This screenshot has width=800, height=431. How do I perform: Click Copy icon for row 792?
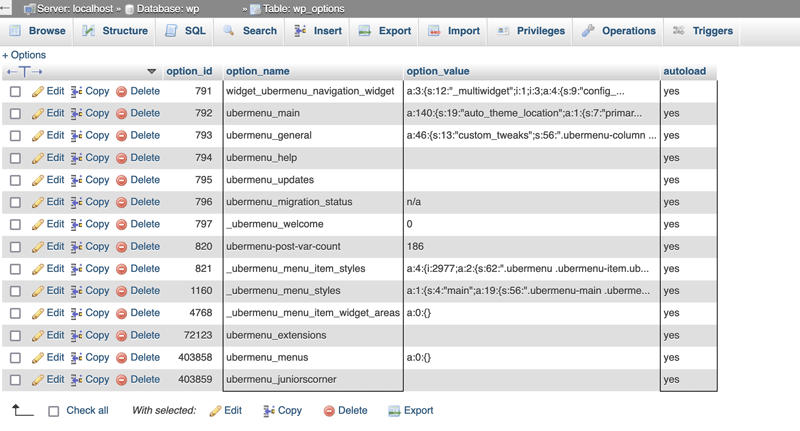(x=77, y=114)
